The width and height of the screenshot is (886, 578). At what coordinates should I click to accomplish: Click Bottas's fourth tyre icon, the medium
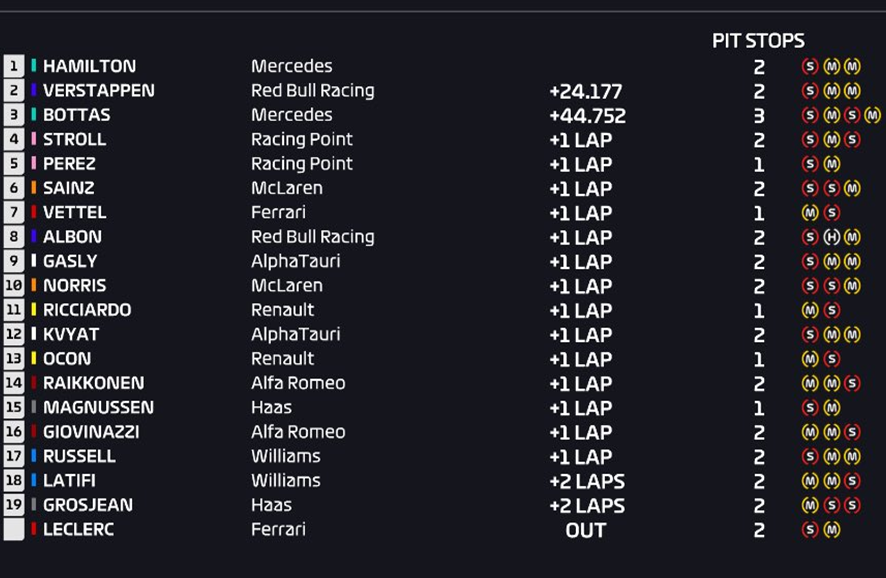[x=872, y=115]
